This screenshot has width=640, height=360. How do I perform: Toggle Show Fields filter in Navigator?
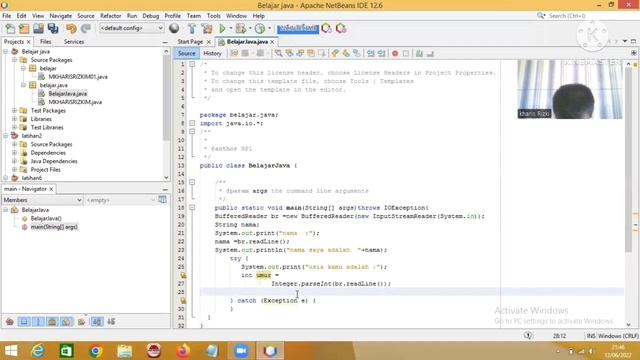24,322
